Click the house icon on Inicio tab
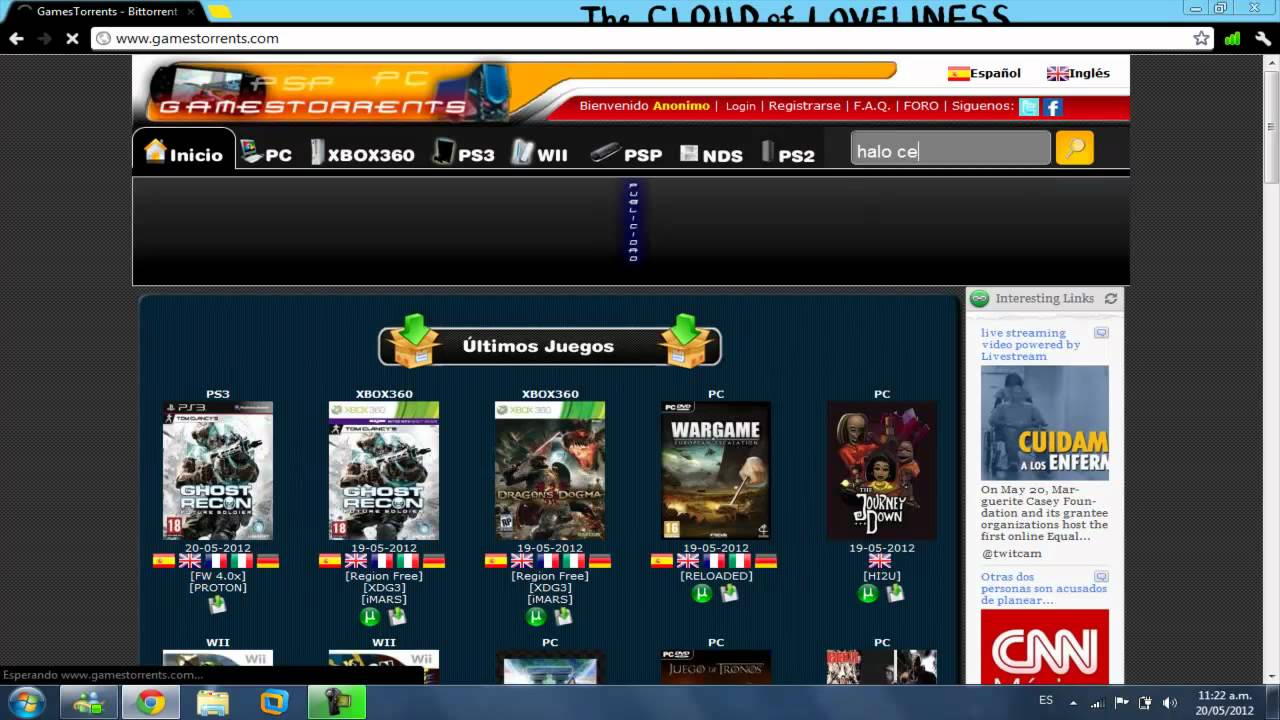The height and width of the screenshot is (720, 1280). tap(155, 151)
